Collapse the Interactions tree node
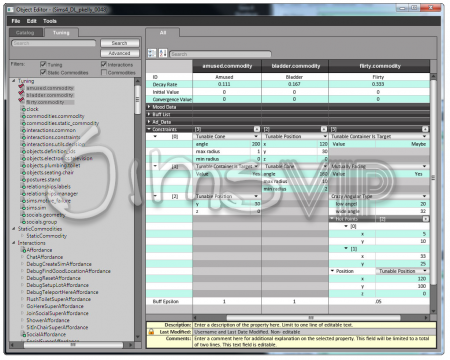The height and width of the screenshot is (360, 450). 14,243
